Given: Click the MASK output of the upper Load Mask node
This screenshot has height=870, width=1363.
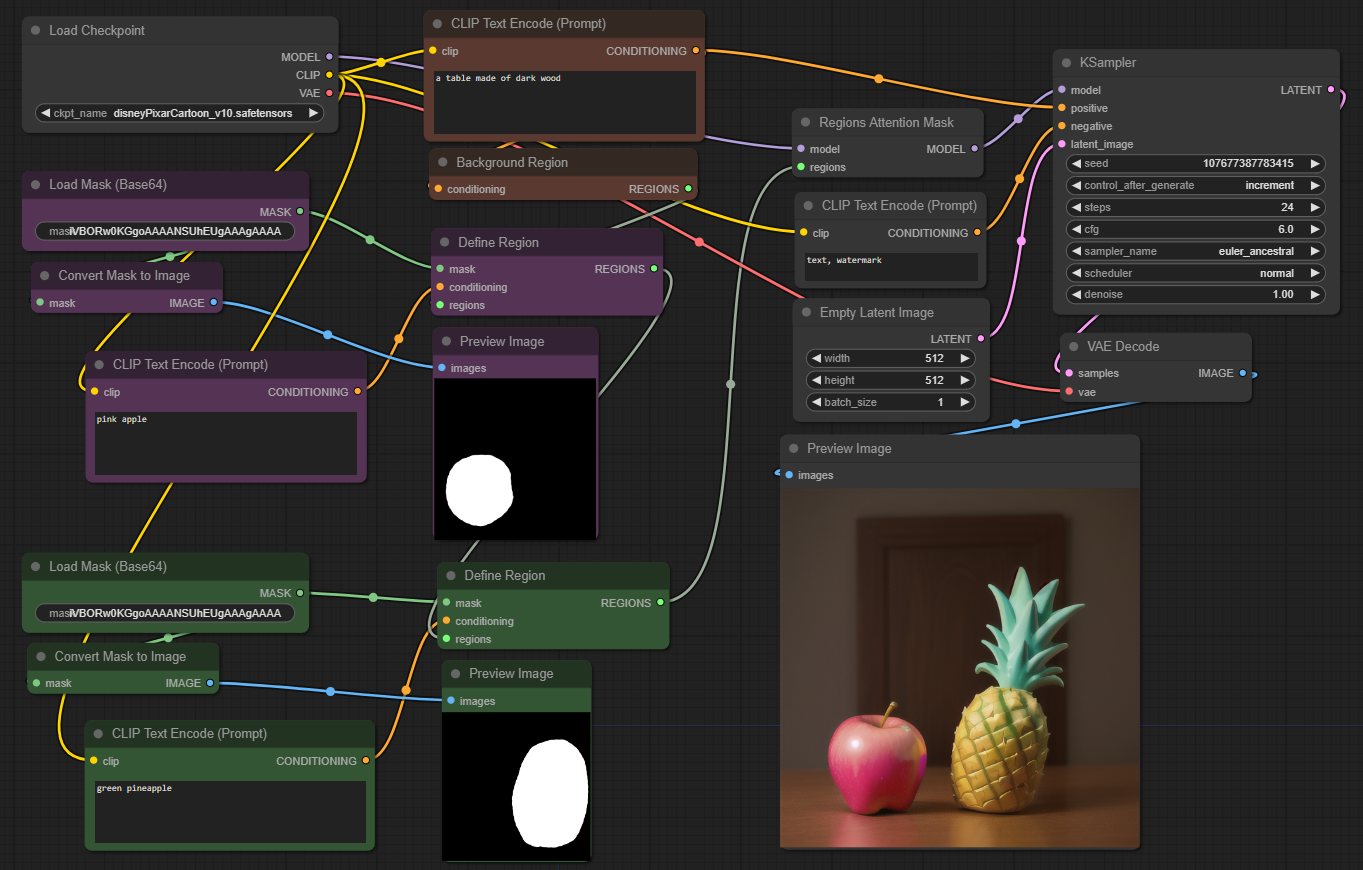Looking at the screenshot, I should click(x=301, y=212).
